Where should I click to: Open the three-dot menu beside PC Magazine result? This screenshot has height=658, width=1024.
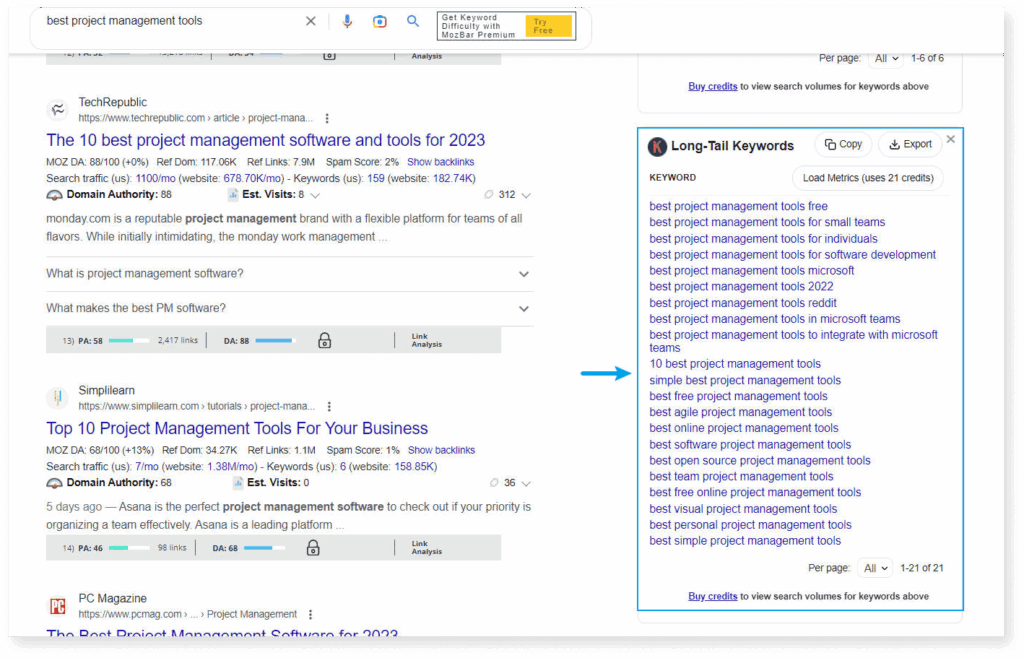[310, 614]
